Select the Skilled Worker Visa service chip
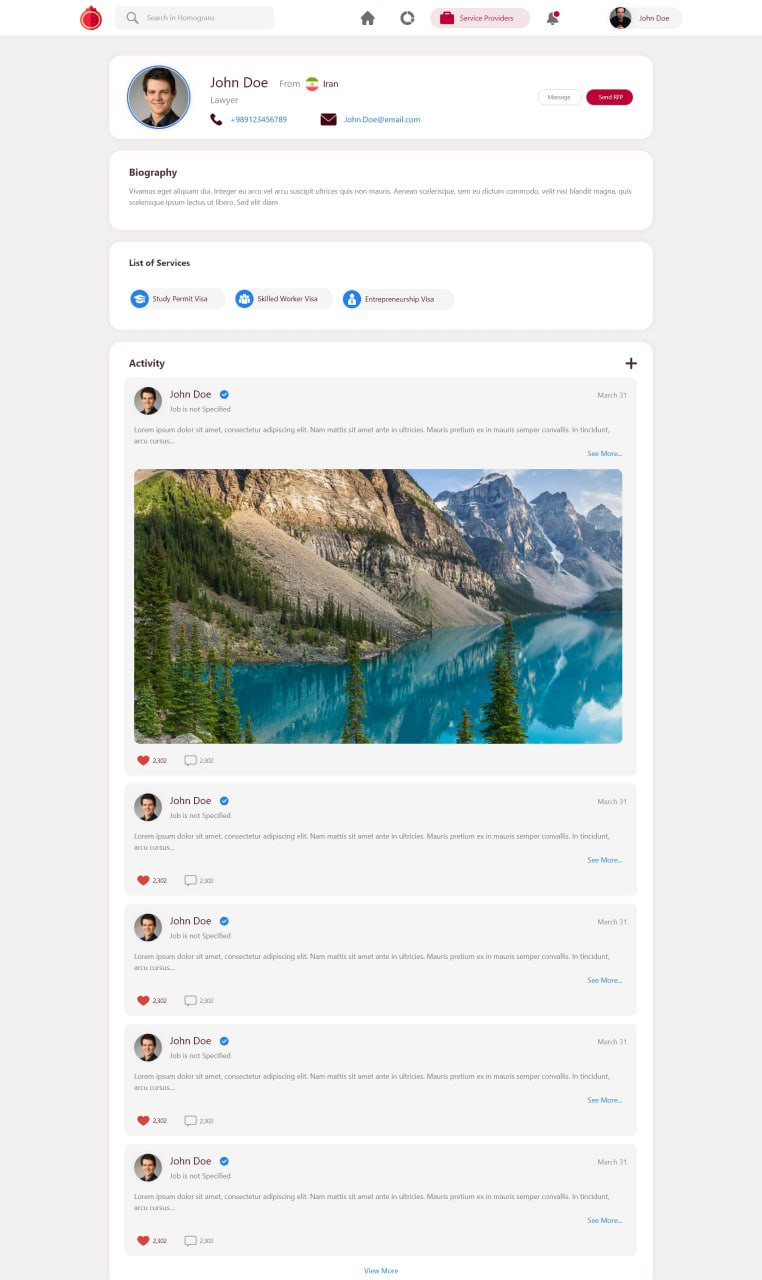The height and width of the screenshot is (1280, 762). point(283,299)
